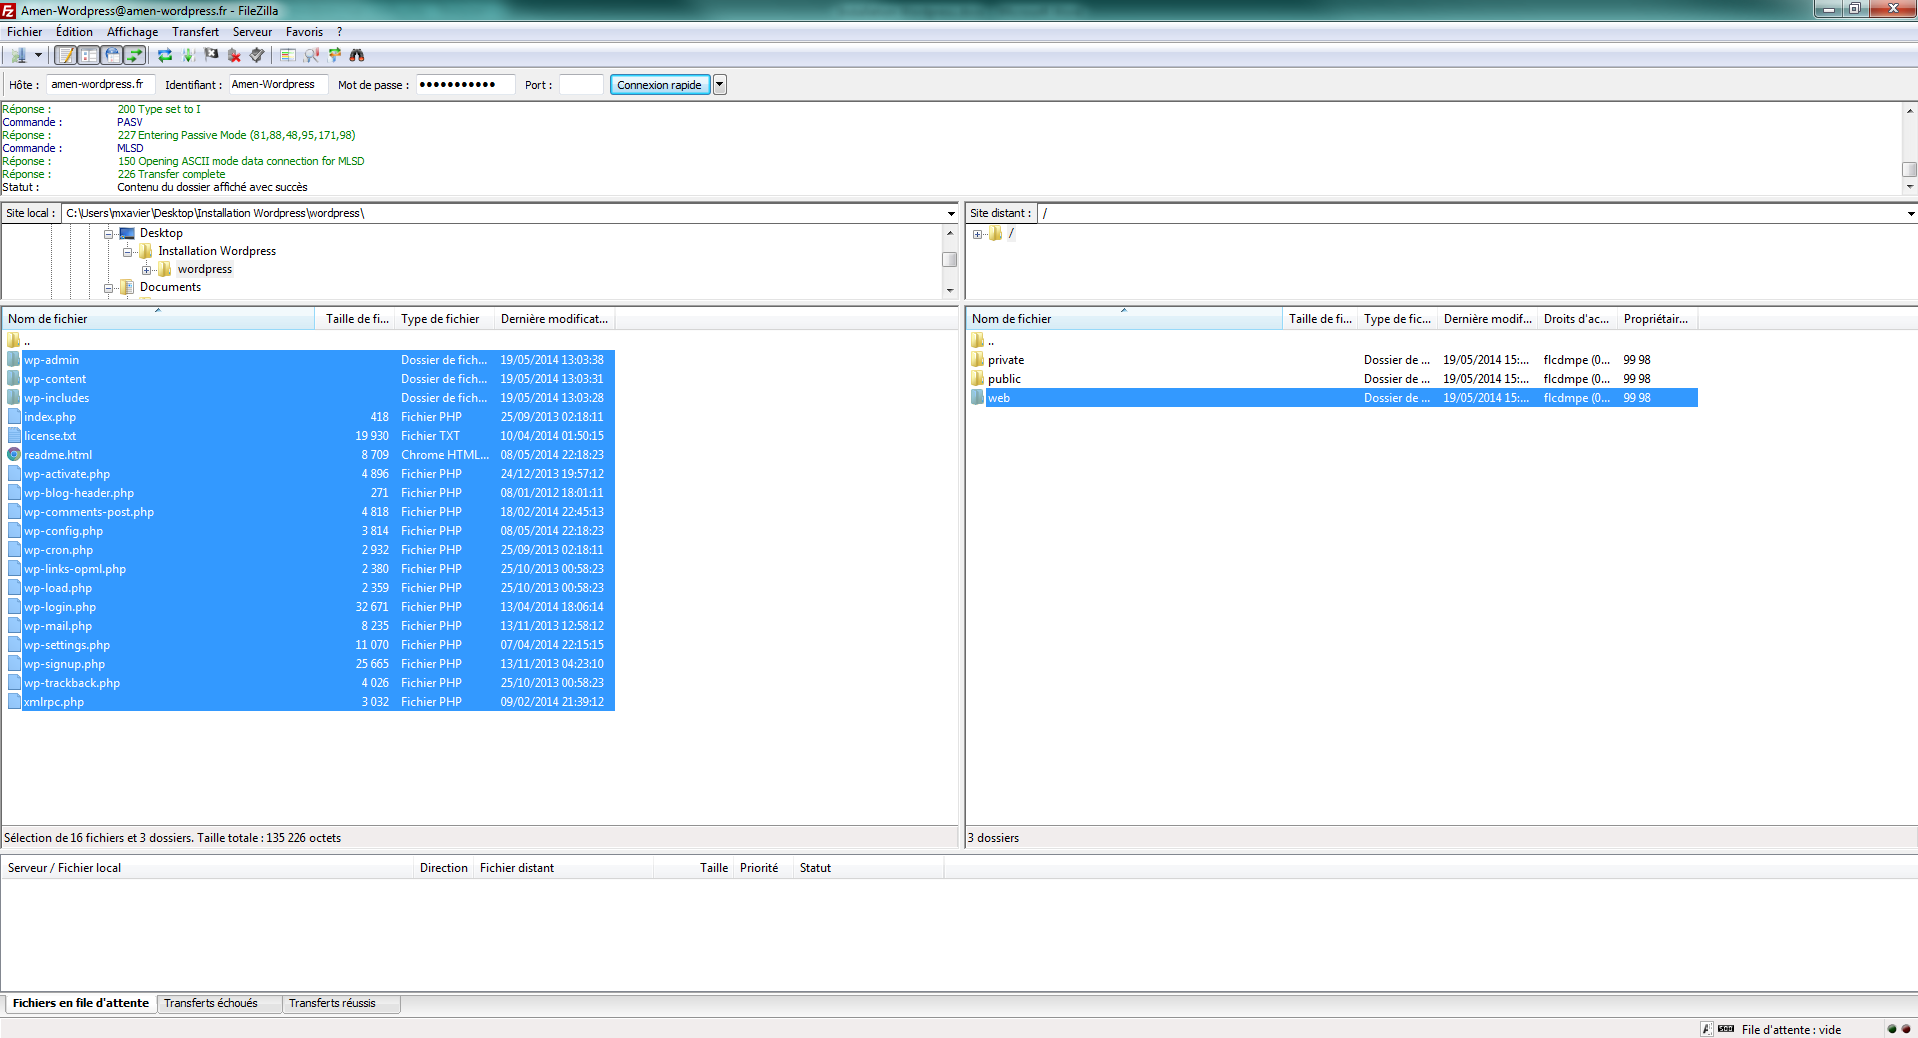Click the data type indicator icon in status bar
The height and width of the screenshot is (1038, 1918).
[1706, 1029]
